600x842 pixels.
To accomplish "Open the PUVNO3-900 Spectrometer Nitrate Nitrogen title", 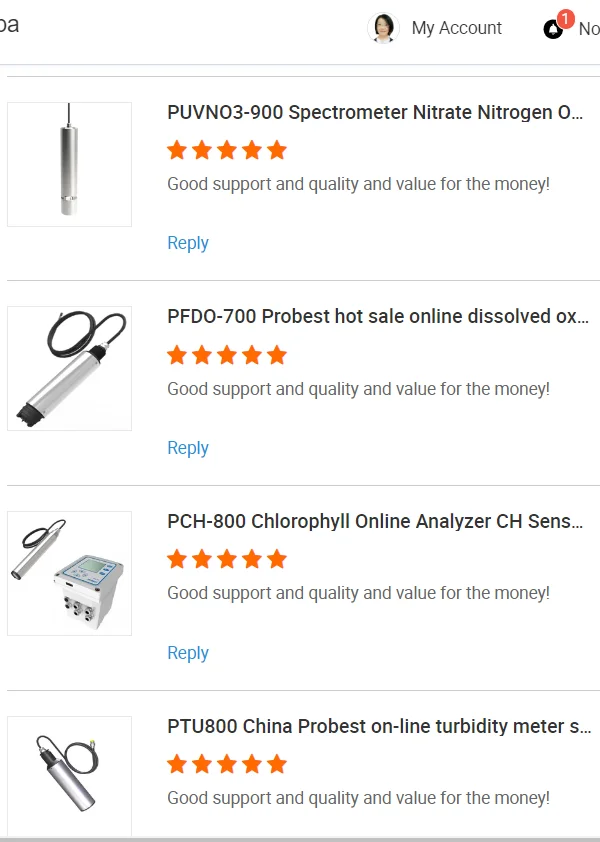I will click(375, 113).
